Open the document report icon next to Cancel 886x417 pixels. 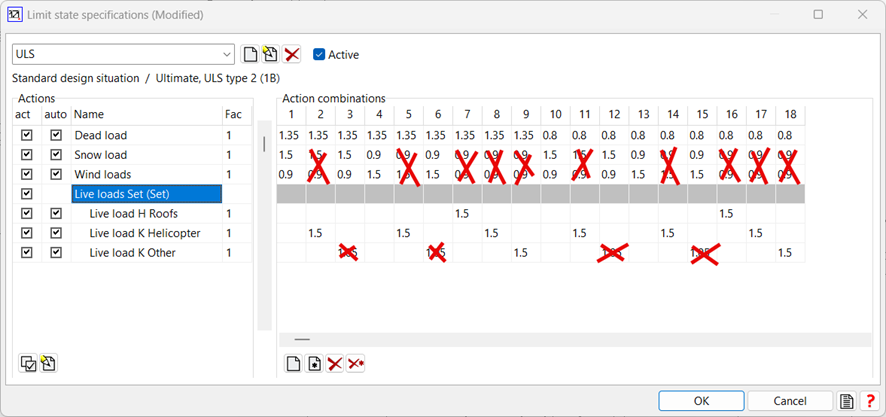(x=847, y=401)
